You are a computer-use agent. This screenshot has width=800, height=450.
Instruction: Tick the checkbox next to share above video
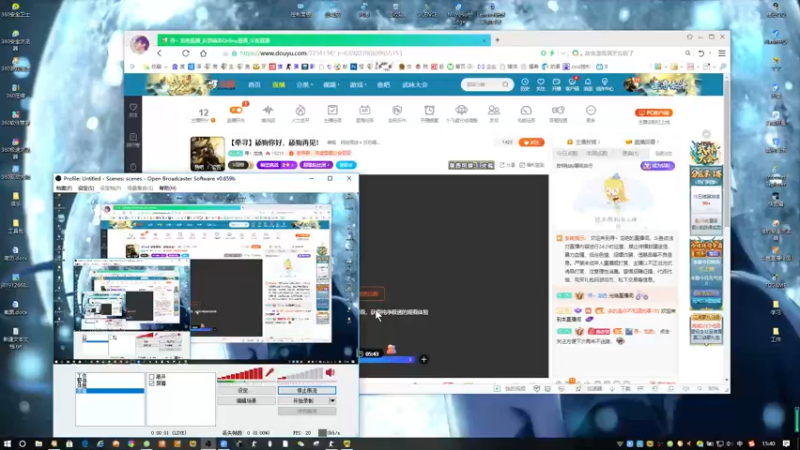(522, 165)
